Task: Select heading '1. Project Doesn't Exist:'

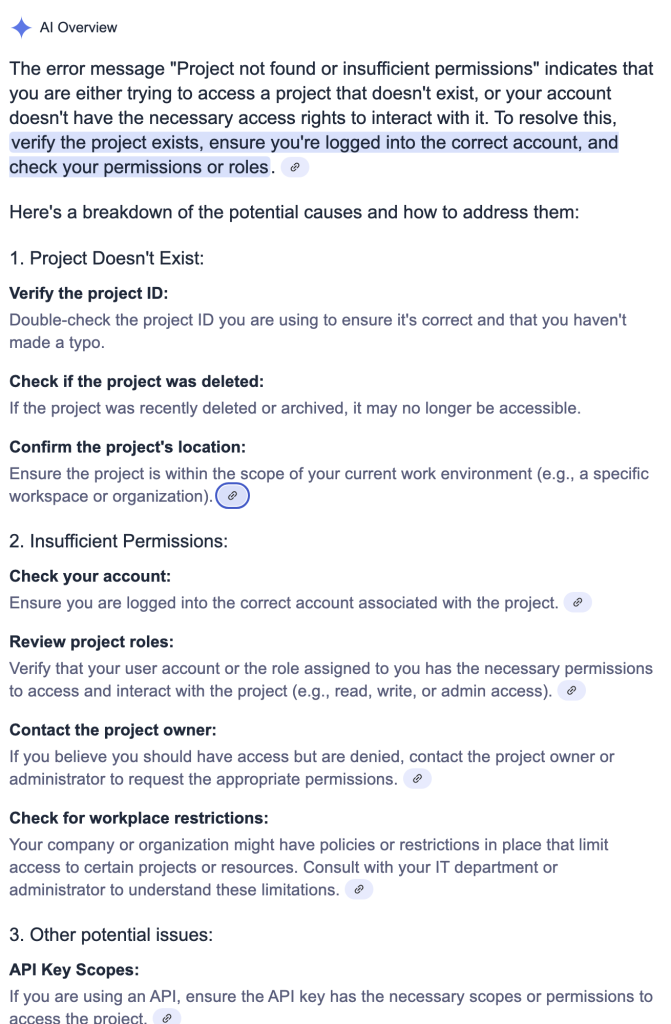Action: [106, 258]
